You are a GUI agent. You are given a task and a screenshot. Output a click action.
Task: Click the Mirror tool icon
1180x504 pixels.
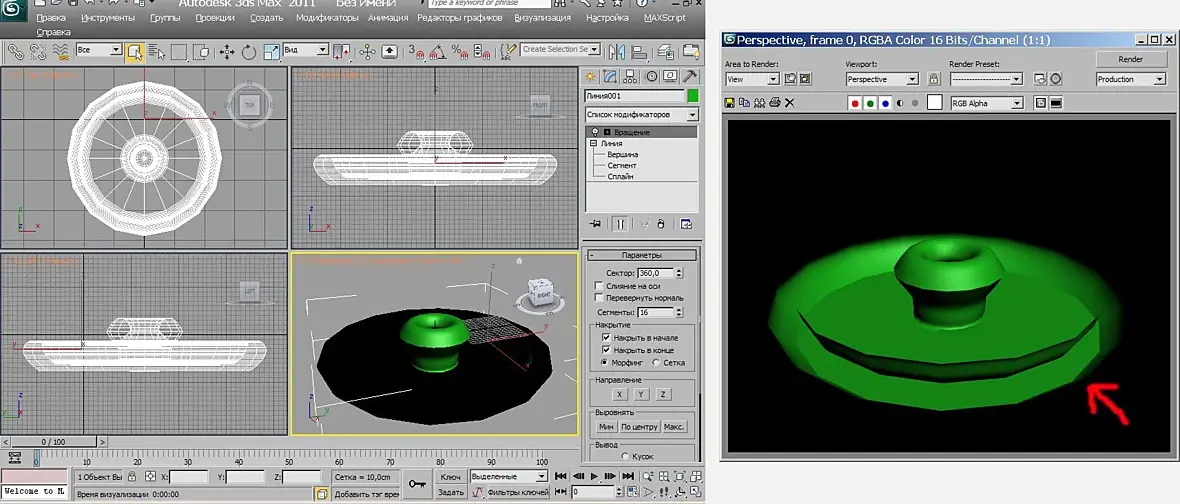[x=616, y=51]
